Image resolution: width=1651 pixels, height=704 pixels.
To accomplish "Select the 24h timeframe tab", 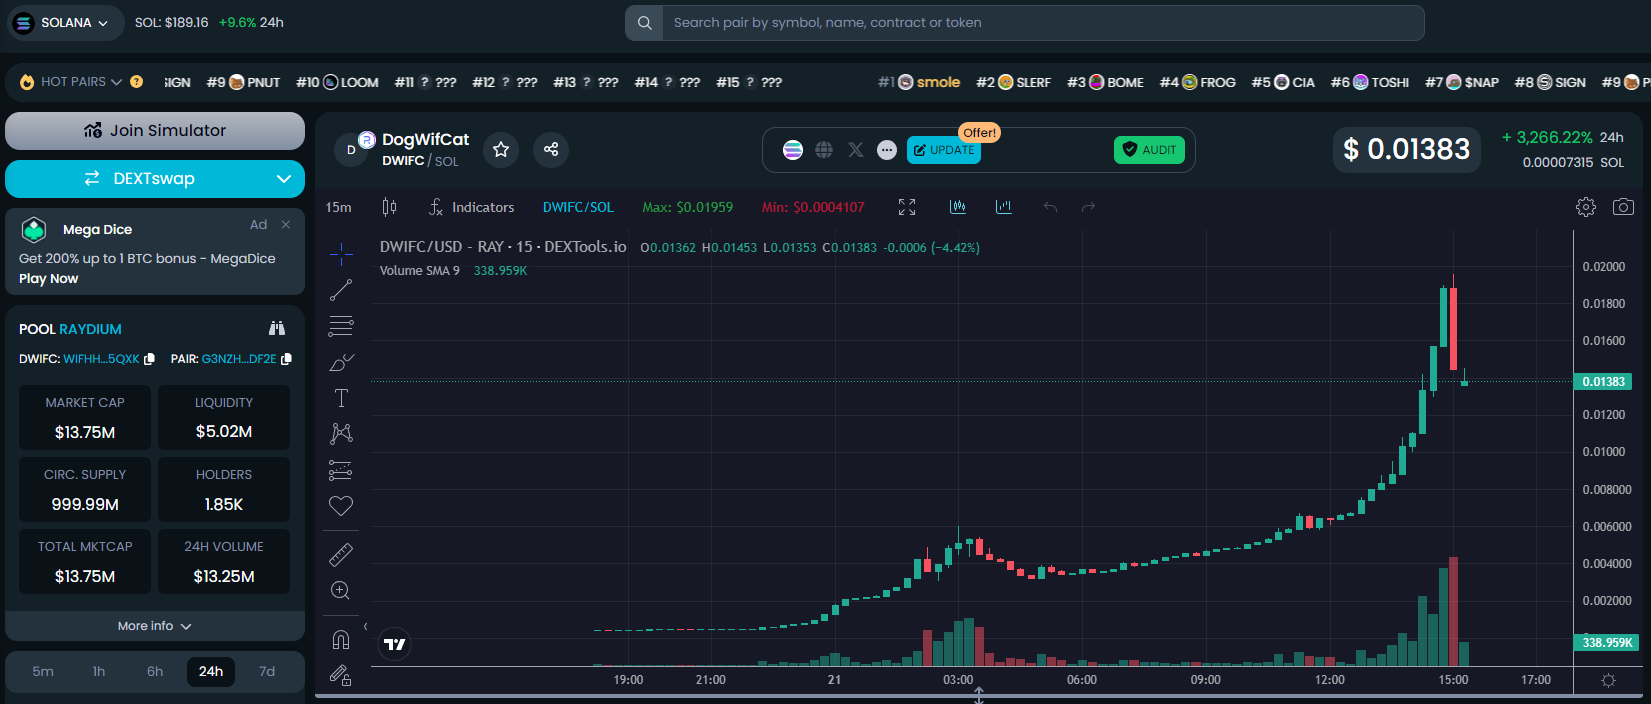I will pos(211,672).
